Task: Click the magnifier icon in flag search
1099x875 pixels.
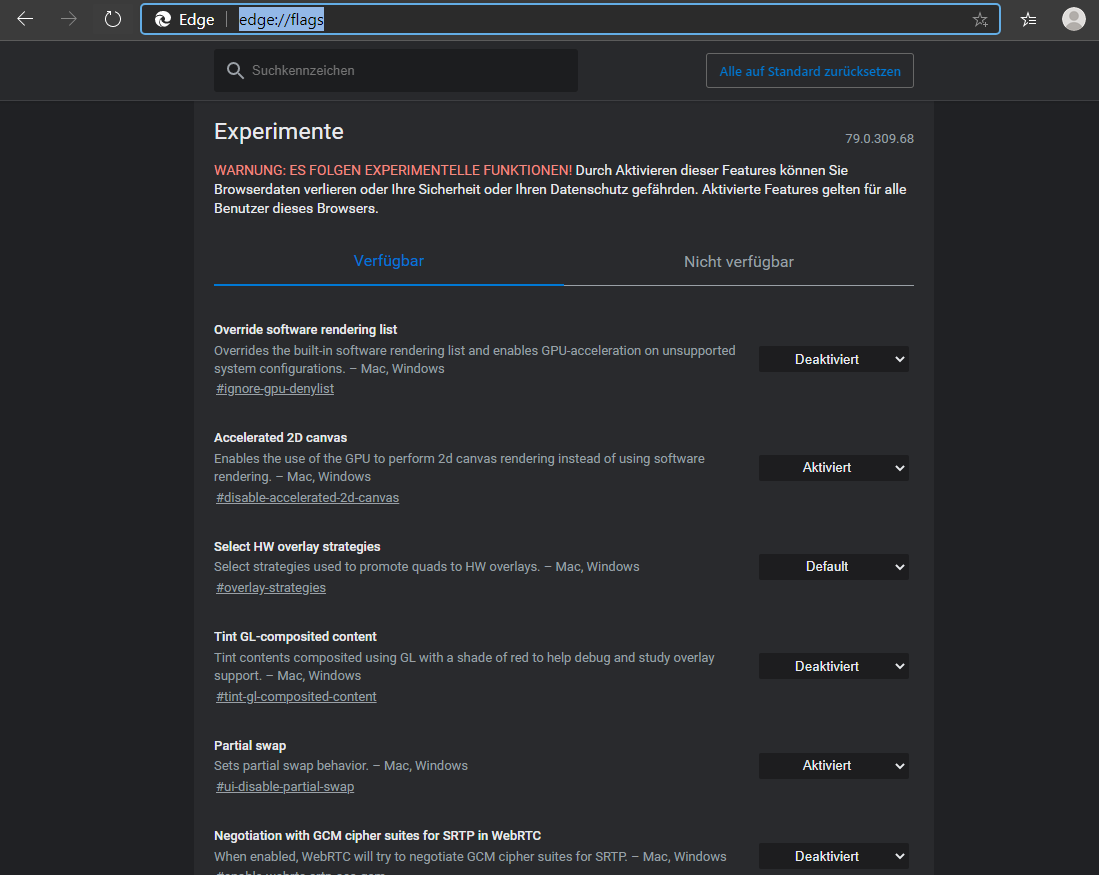Action: point(235,71)
